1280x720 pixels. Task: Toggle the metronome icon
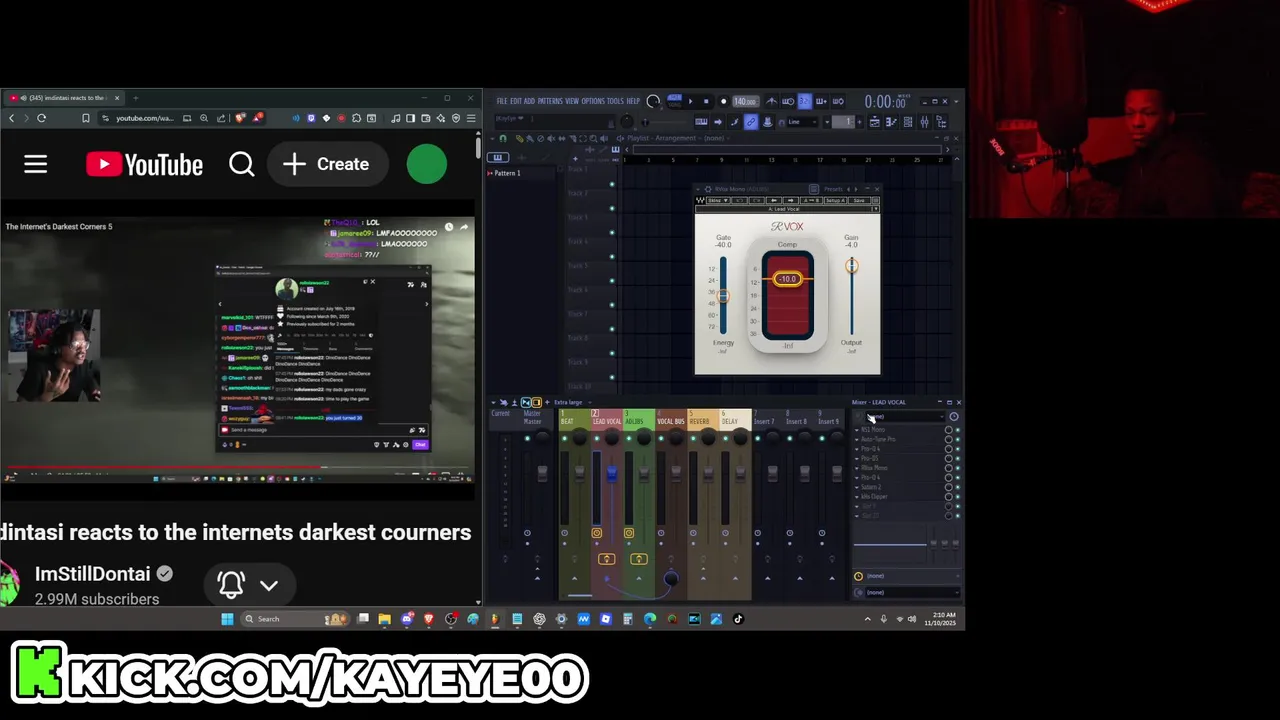(x=771, y=101)
